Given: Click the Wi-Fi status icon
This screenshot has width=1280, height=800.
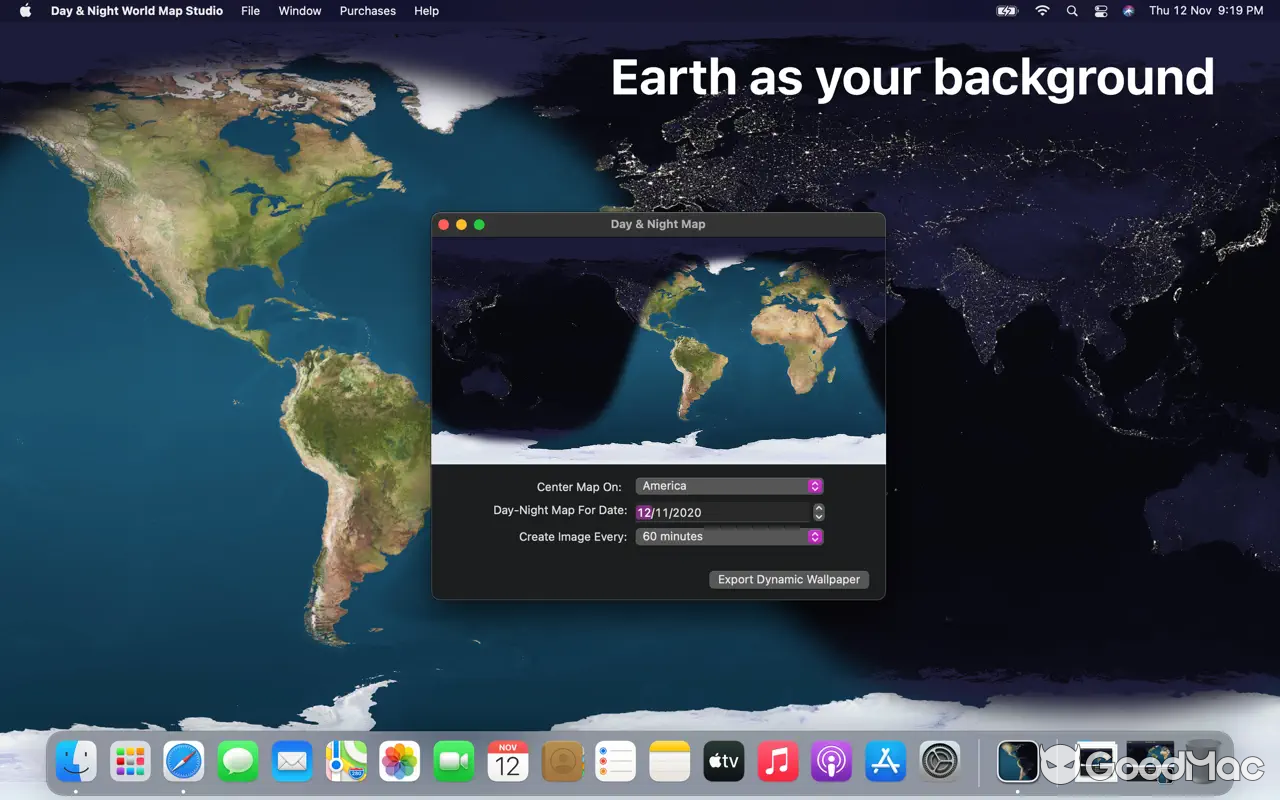Looking at the screenshot, I should point(1042,11).
